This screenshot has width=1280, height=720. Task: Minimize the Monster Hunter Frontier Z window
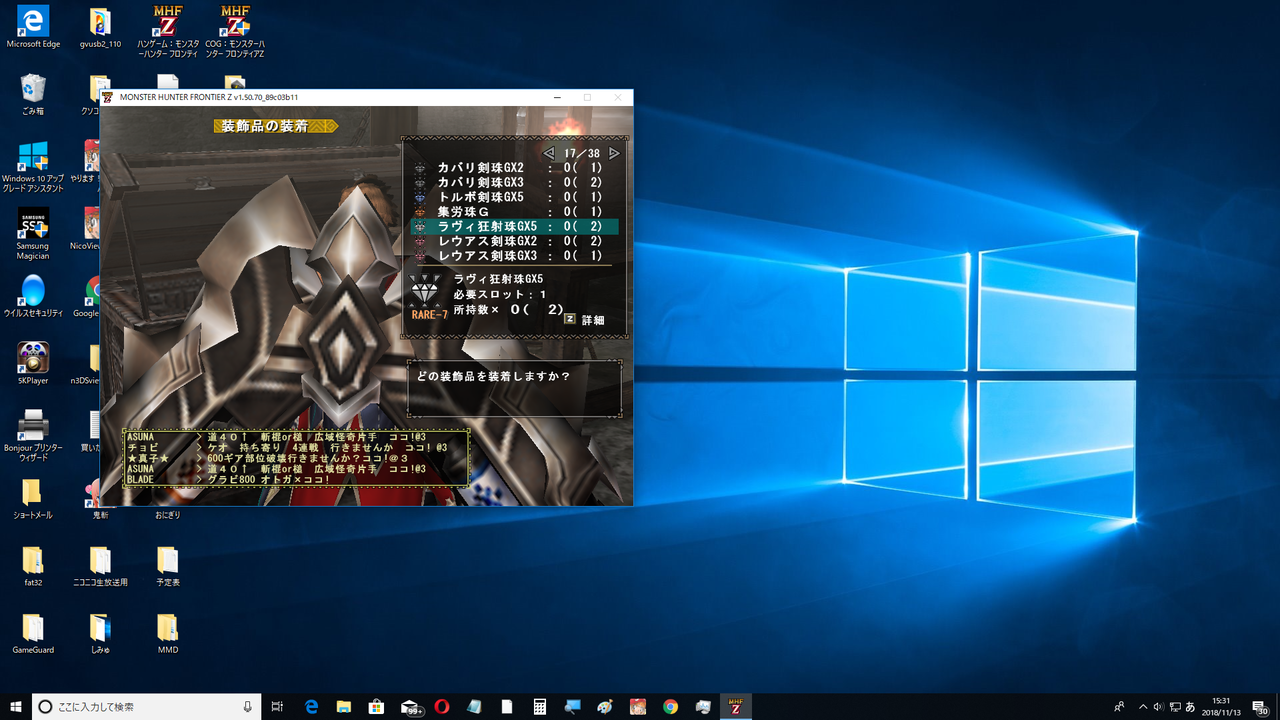(559, 97)
